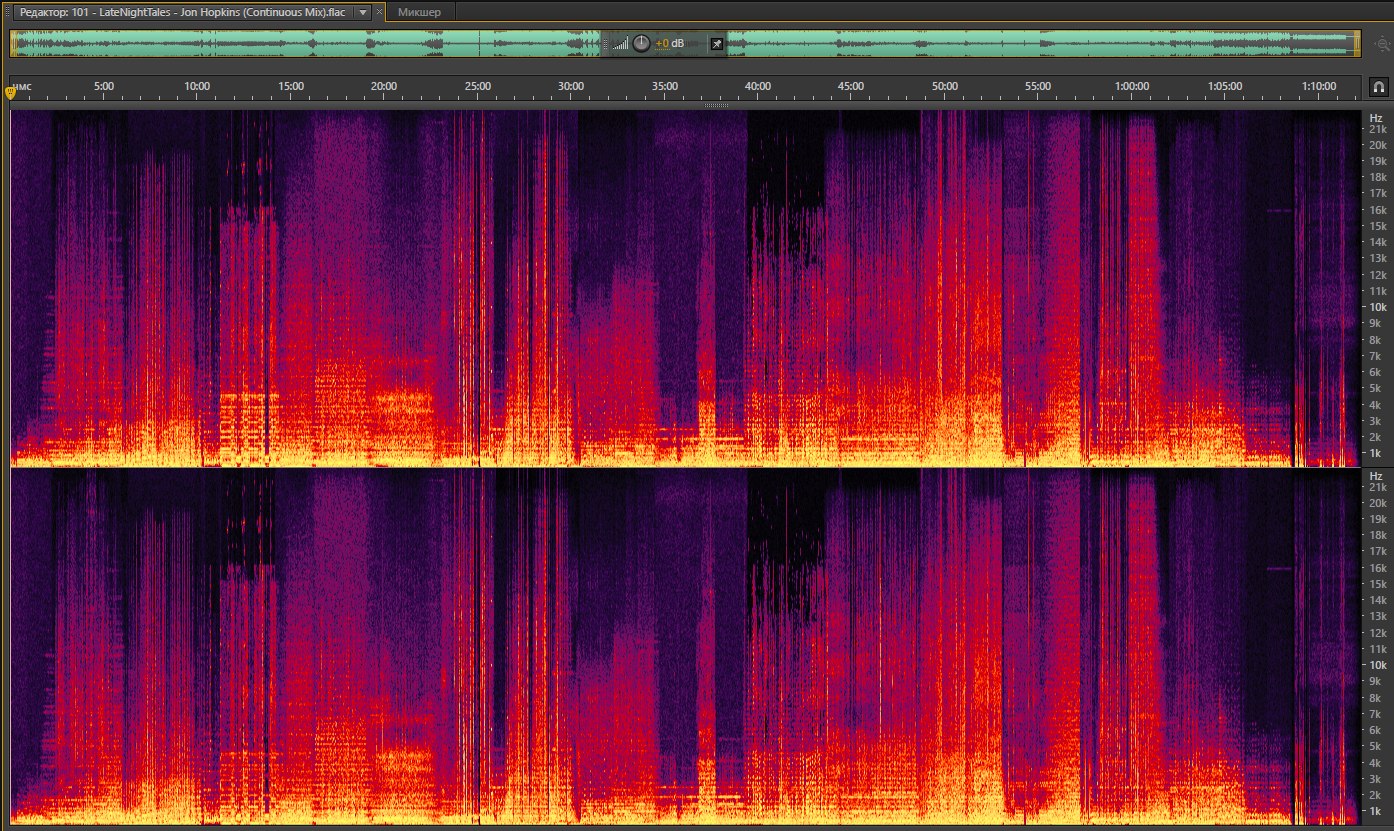Viewport: 1394px width, 831px height.
Task: Click the divider grip below time ruler
Action: (716, 105)
